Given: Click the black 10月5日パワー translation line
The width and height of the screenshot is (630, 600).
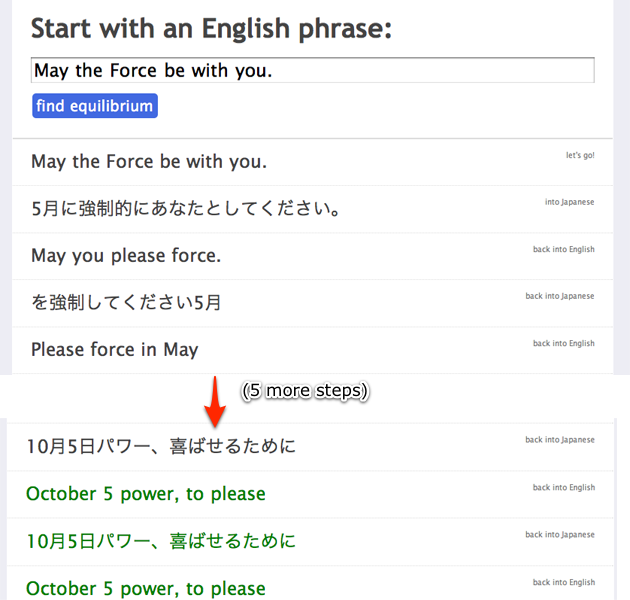Looking at the screenshot, I should [x=161, y=446].
